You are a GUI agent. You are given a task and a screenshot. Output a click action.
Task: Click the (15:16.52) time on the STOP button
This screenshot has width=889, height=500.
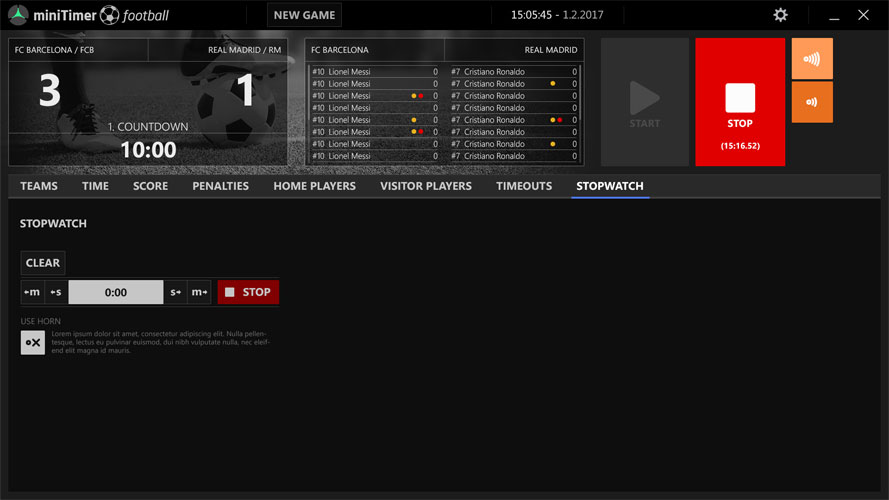tap(740, 146)
